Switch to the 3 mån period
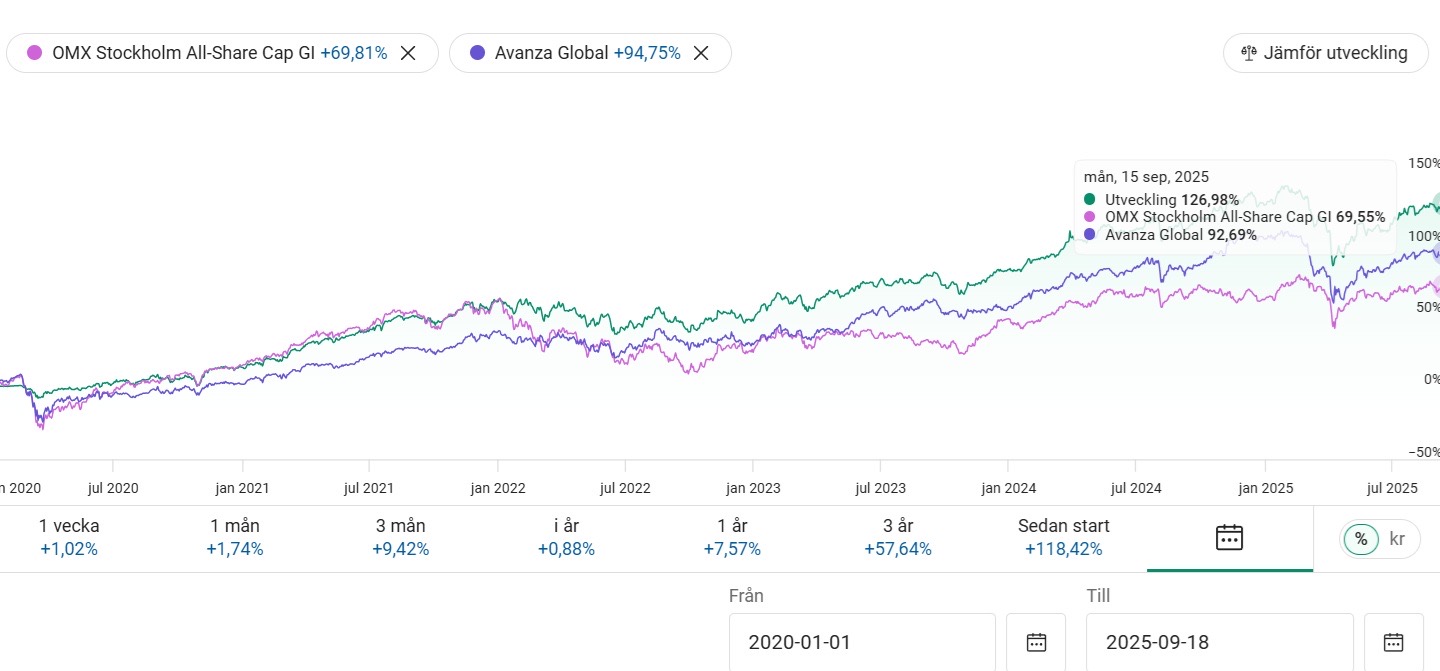1440x671 pixels. point(400,537)
